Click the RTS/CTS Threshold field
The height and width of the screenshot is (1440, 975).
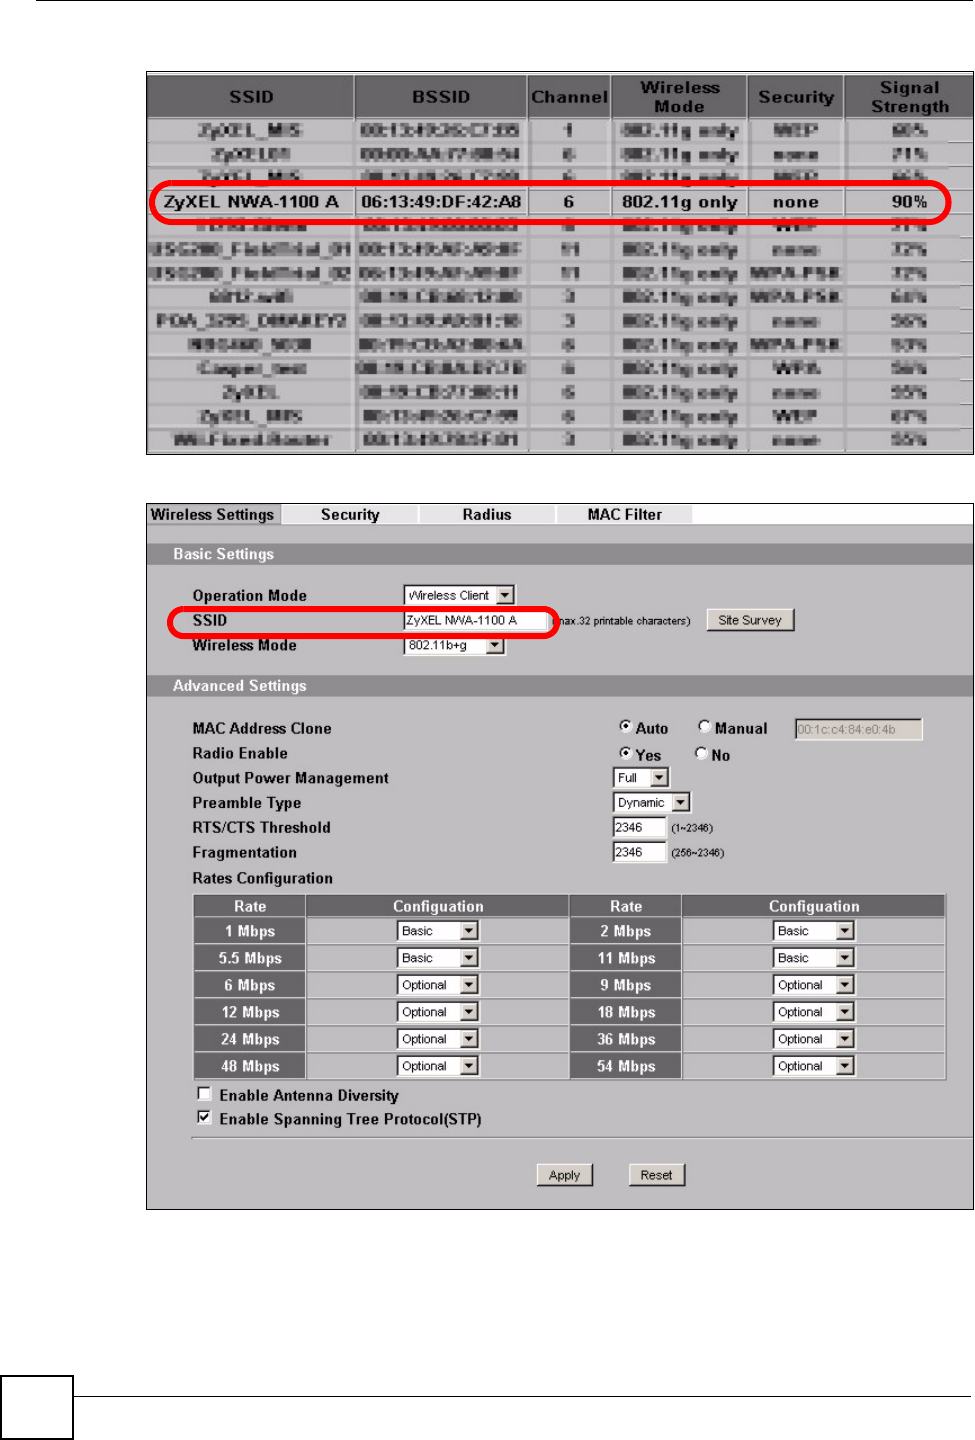click(x=639, y=827)
